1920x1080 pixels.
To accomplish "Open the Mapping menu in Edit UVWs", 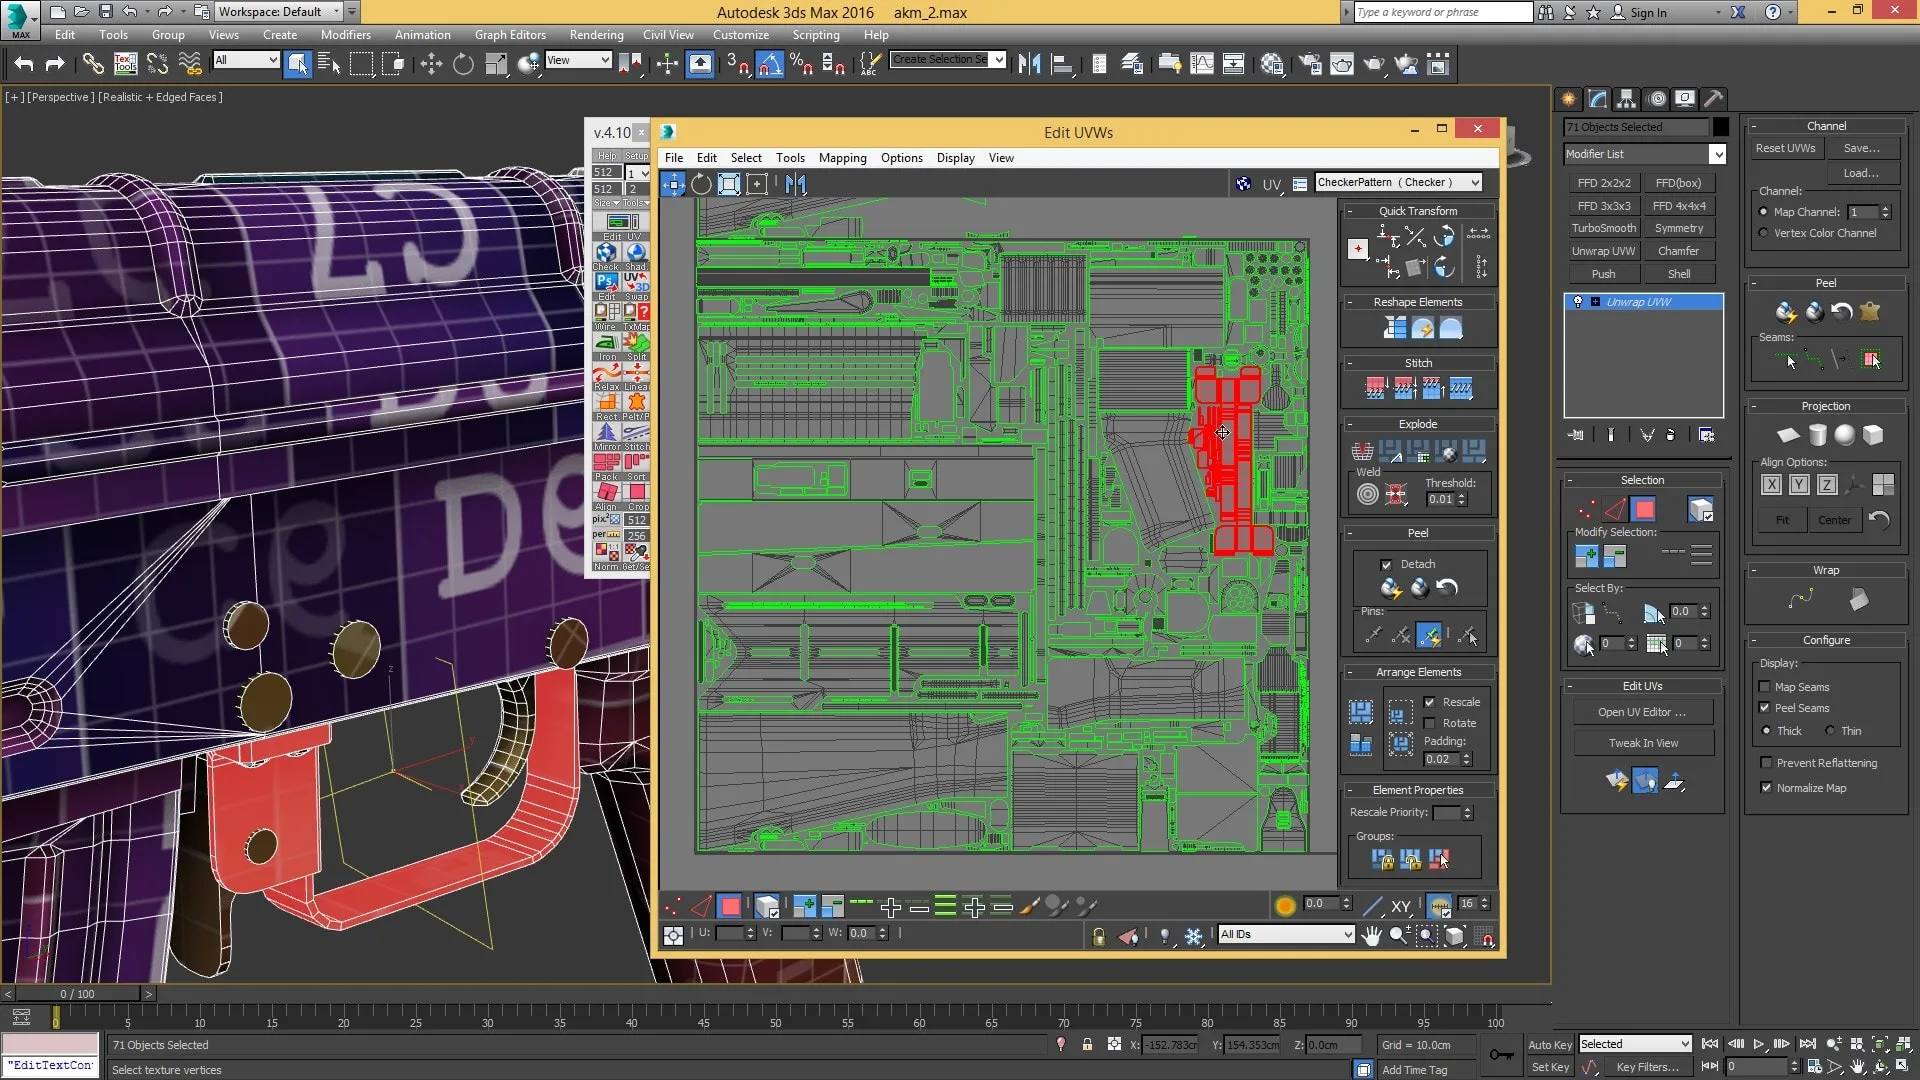I will click(842, 158).
